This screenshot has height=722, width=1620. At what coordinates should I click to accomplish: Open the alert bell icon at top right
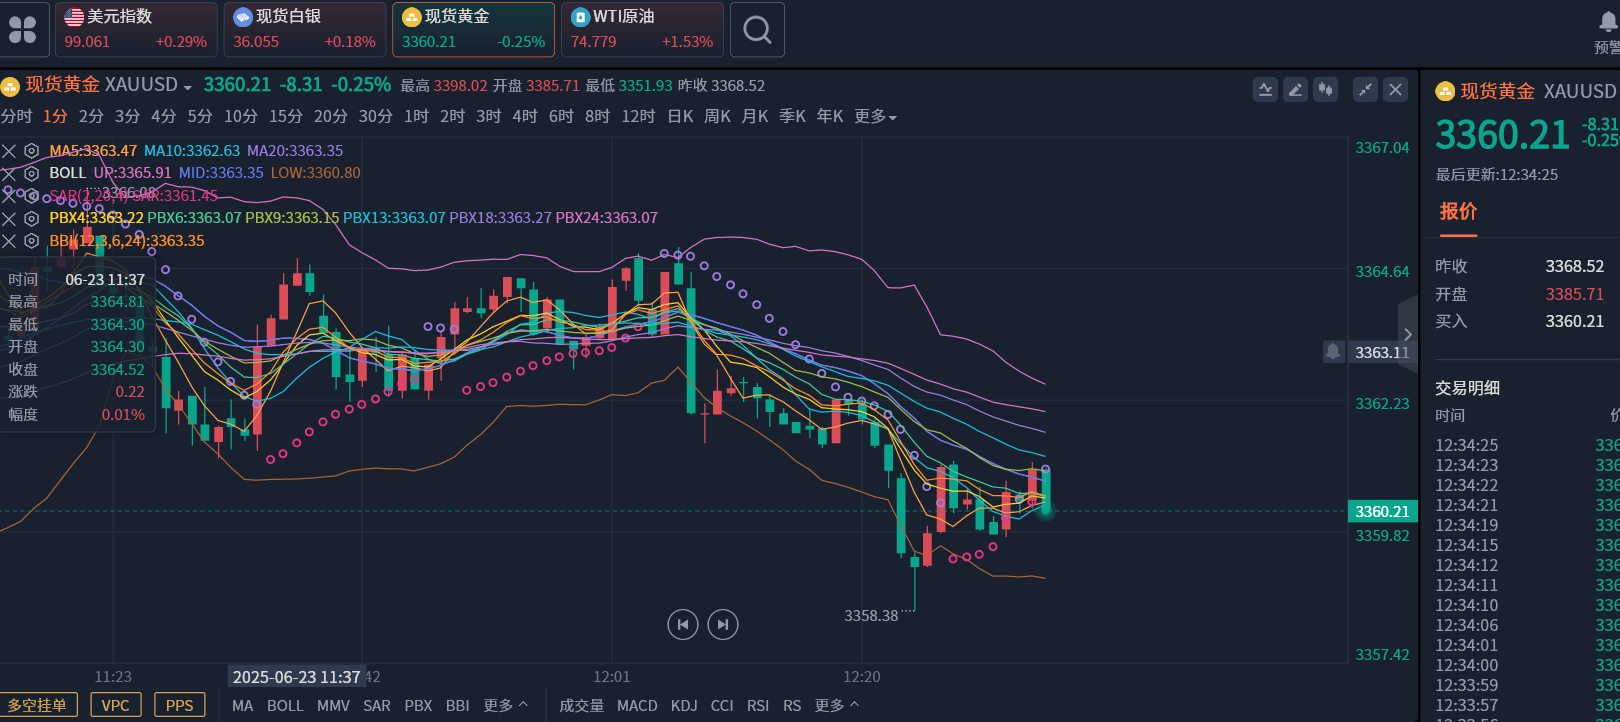pyautogui.click(x=1609, y=21)
